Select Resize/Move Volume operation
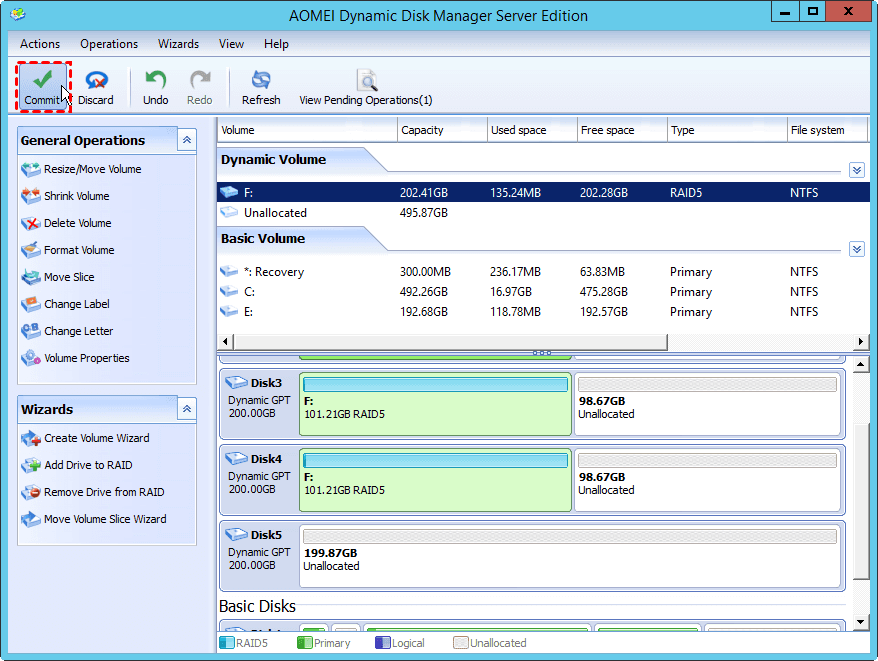878x661 pixels. click(x=92, y=169)
